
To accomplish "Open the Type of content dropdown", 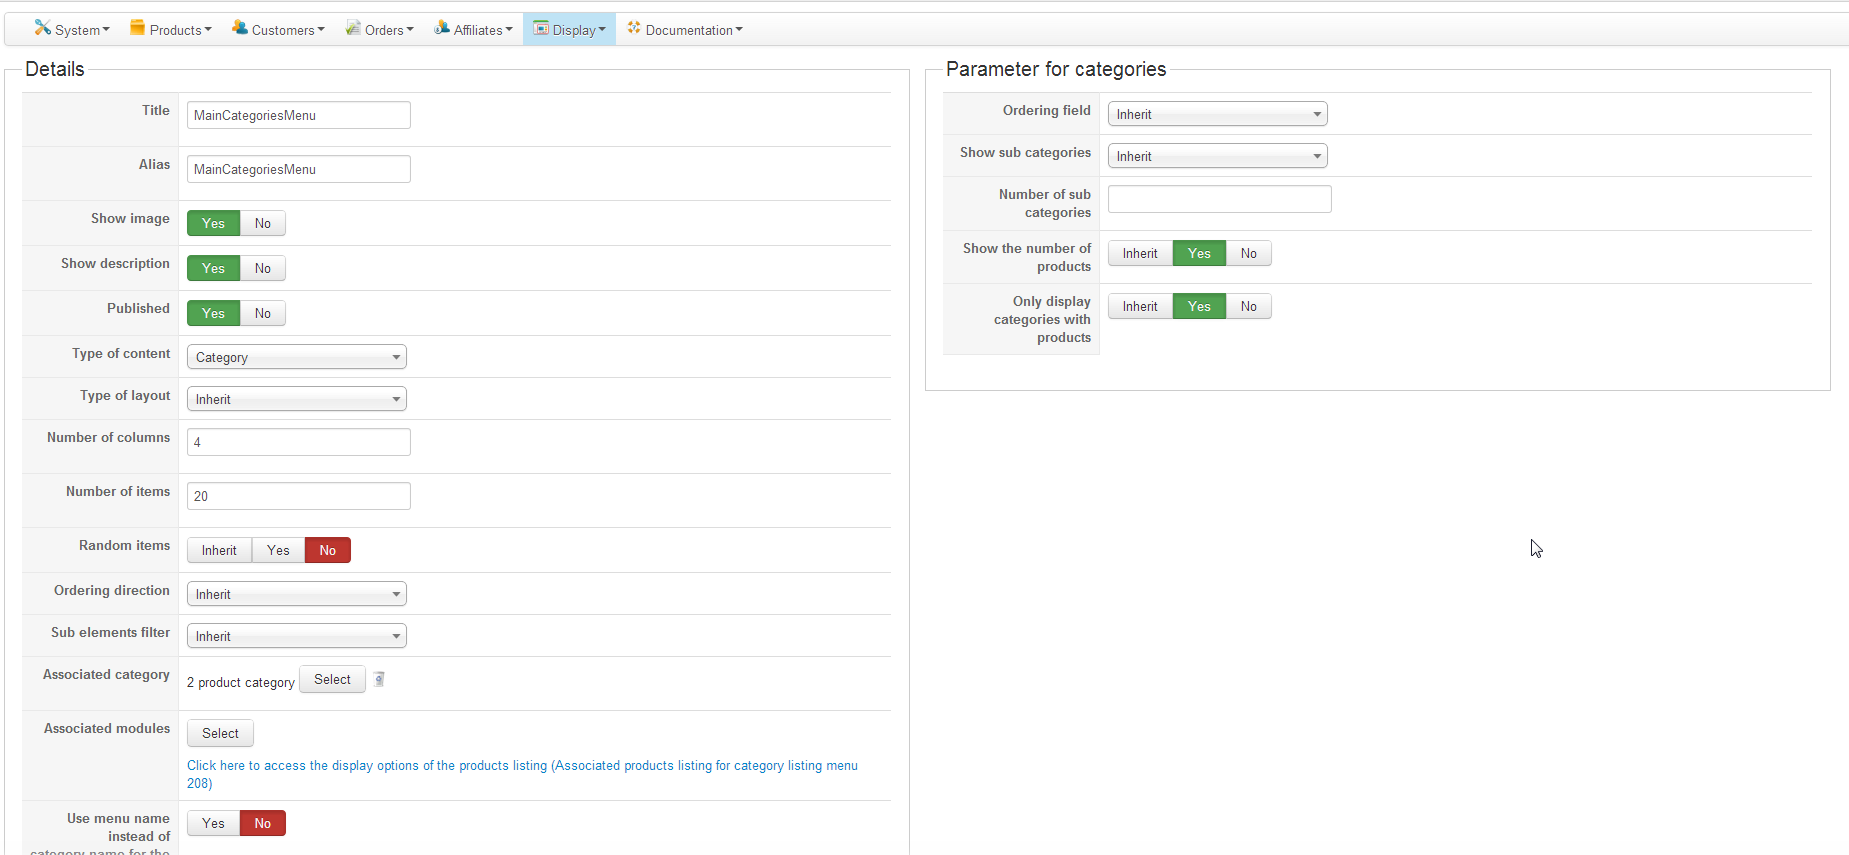I will [297, 357].
